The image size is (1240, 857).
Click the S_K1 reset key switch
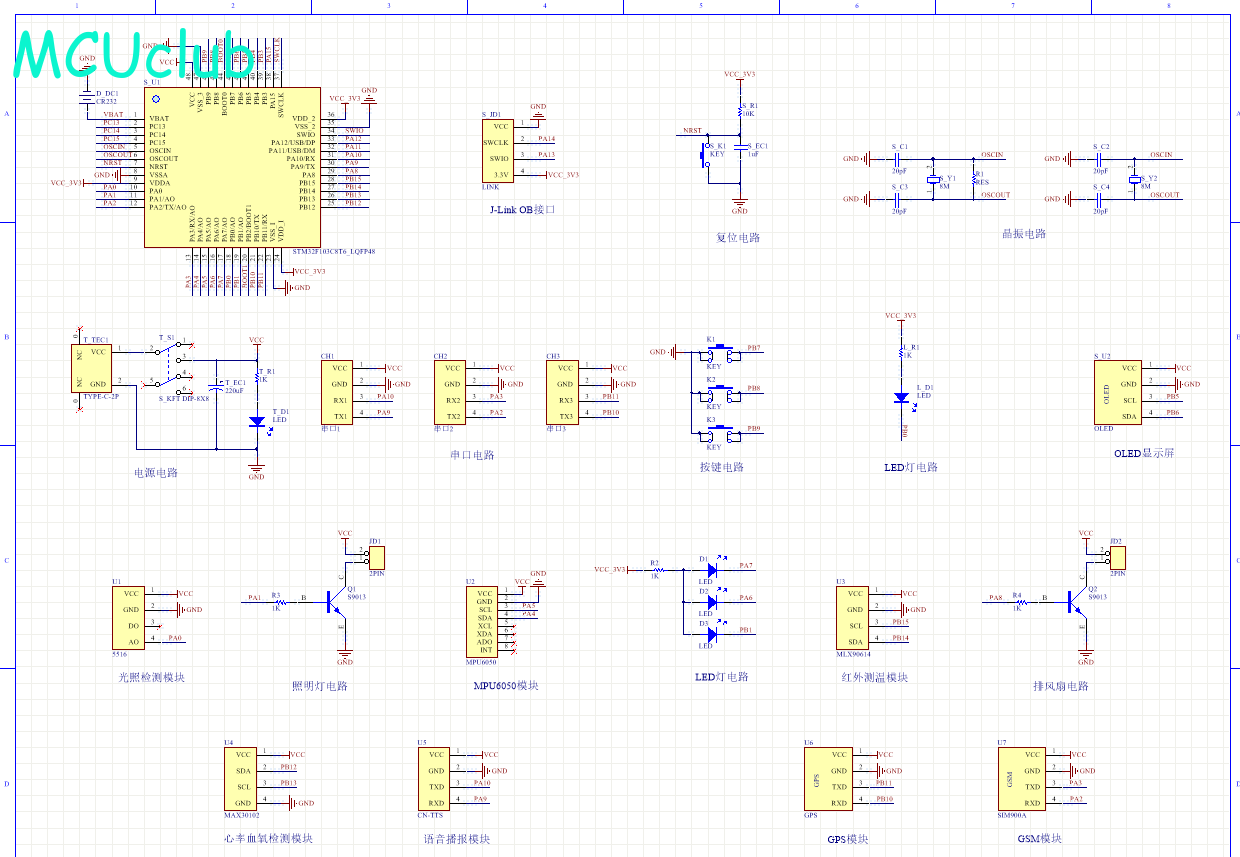pos(705,155)
